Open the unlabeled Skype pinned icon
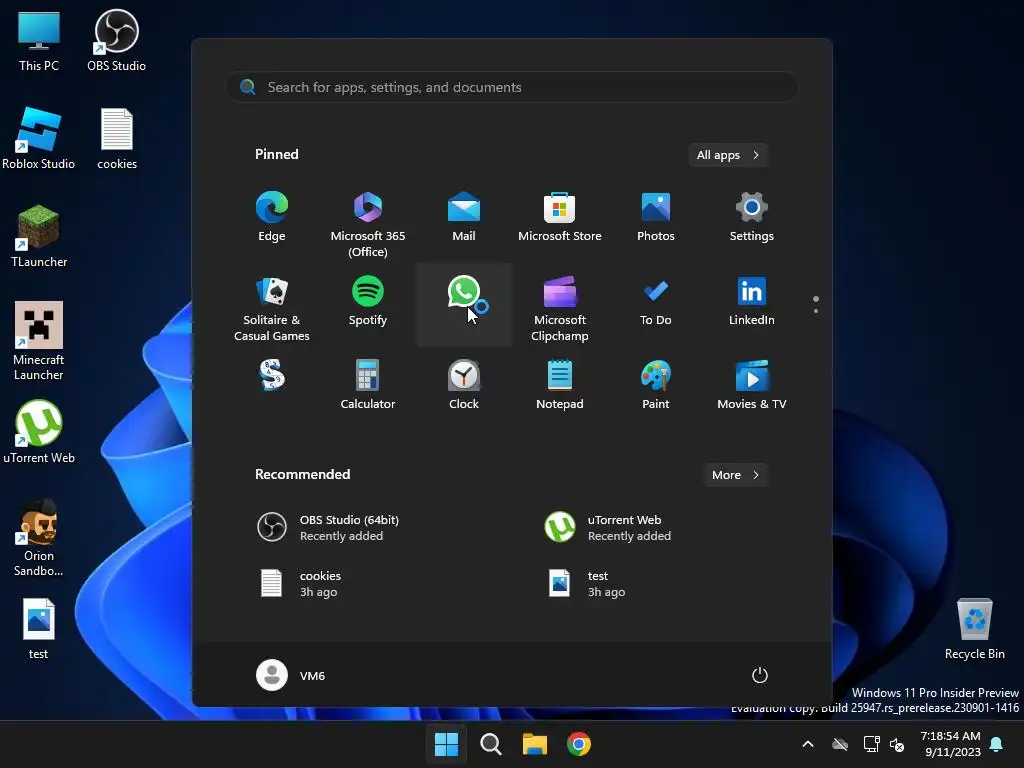Screen dimensions: 1024x768 (x=272, y=376)
